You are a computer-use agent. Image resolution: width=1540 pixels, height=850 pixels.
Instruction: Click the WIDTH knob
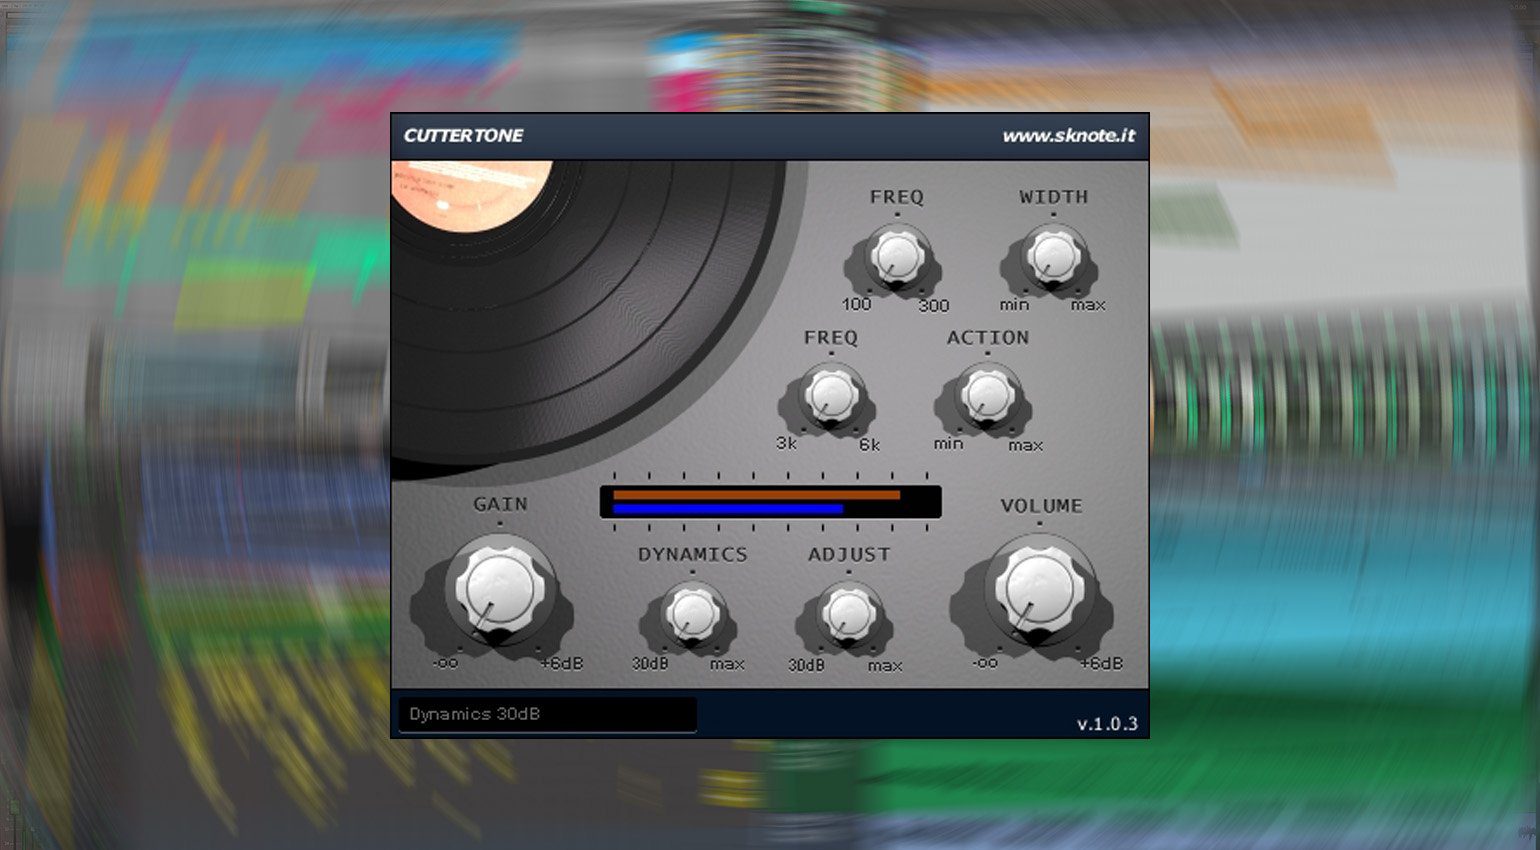1053,256
